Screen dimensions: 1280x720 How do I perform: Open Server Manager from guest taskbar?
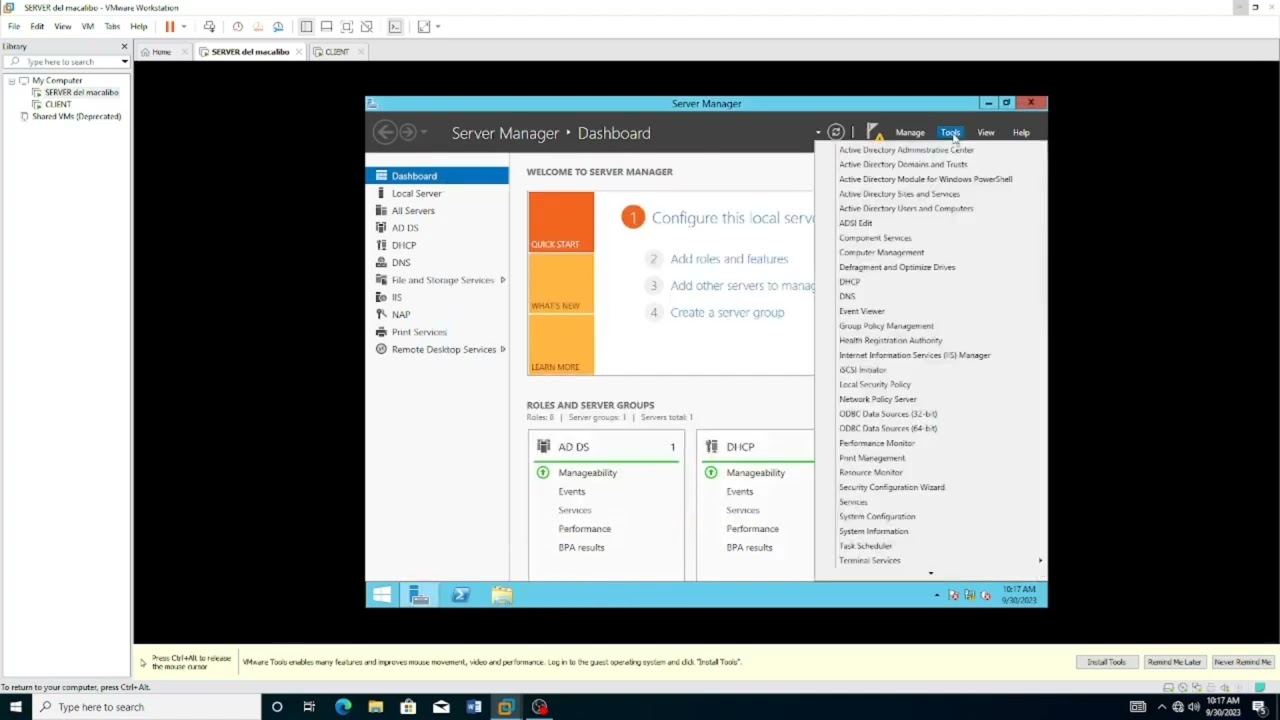[419, 595]
